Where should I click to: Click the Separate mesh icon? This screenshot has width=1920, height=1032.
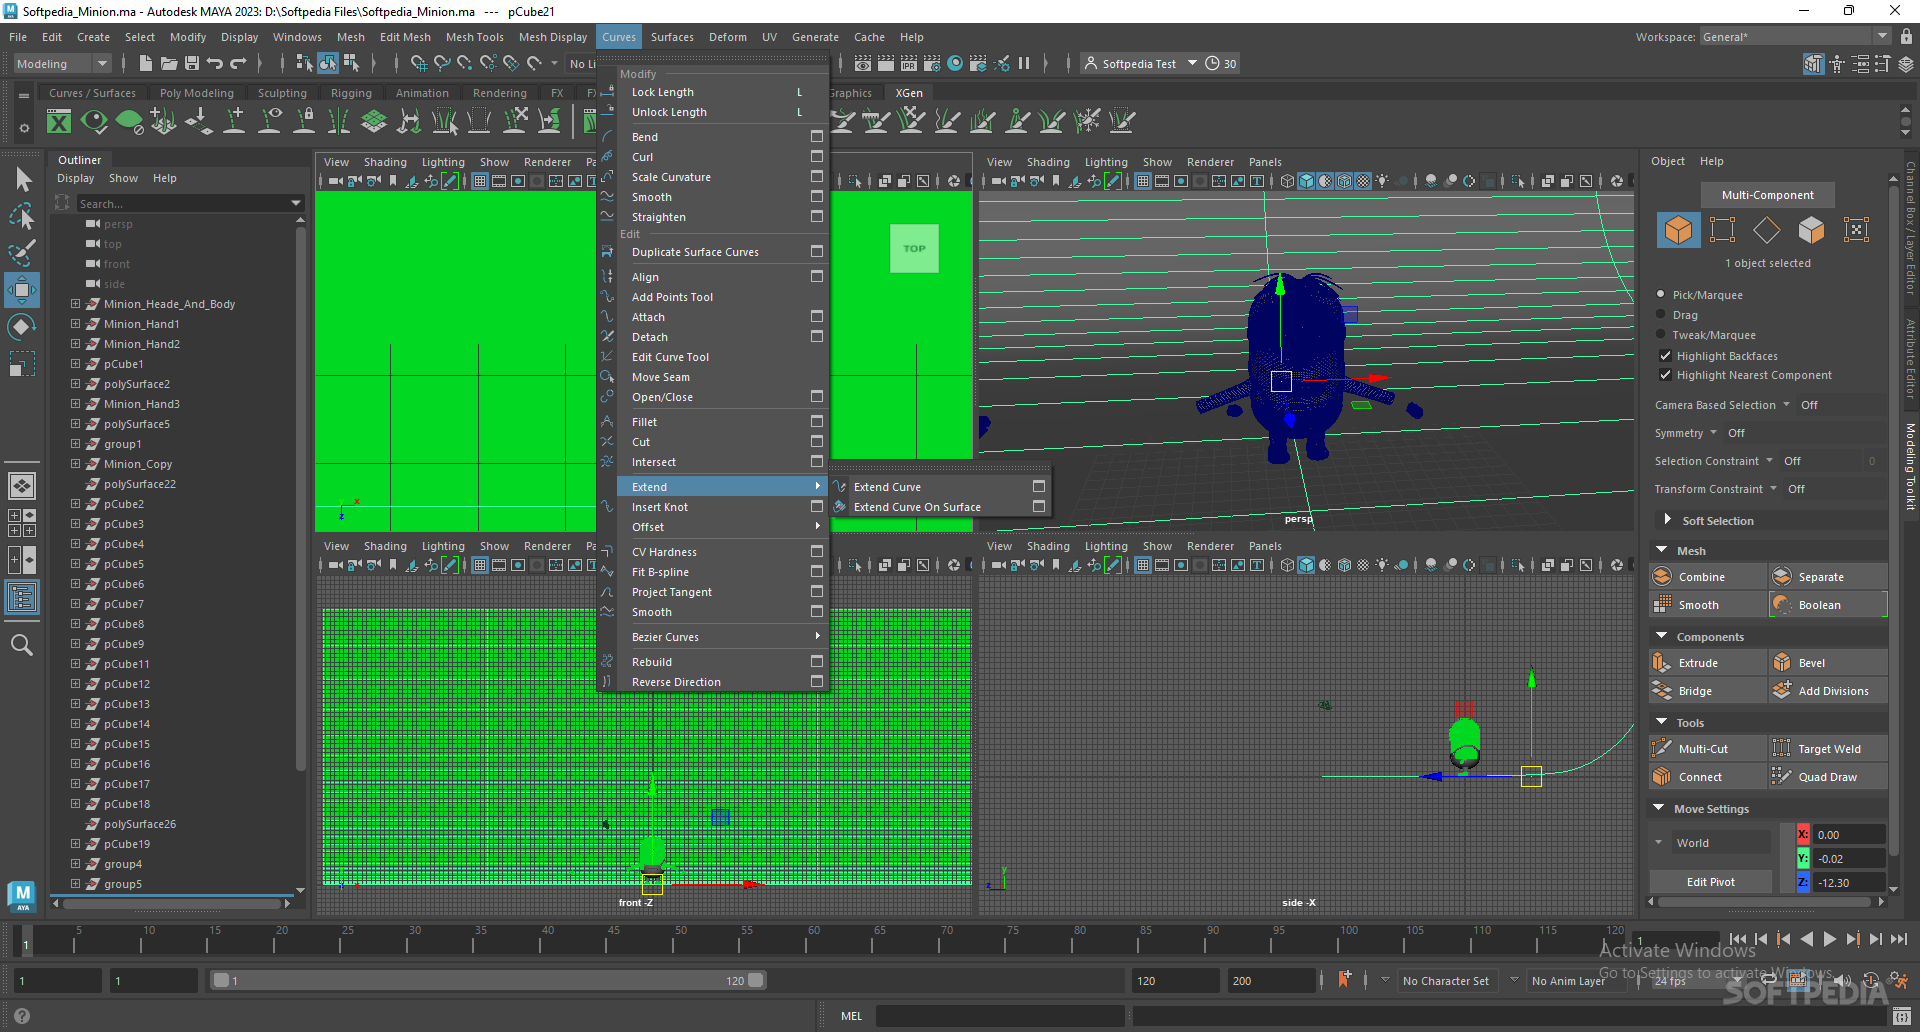tap(1782, 577)
